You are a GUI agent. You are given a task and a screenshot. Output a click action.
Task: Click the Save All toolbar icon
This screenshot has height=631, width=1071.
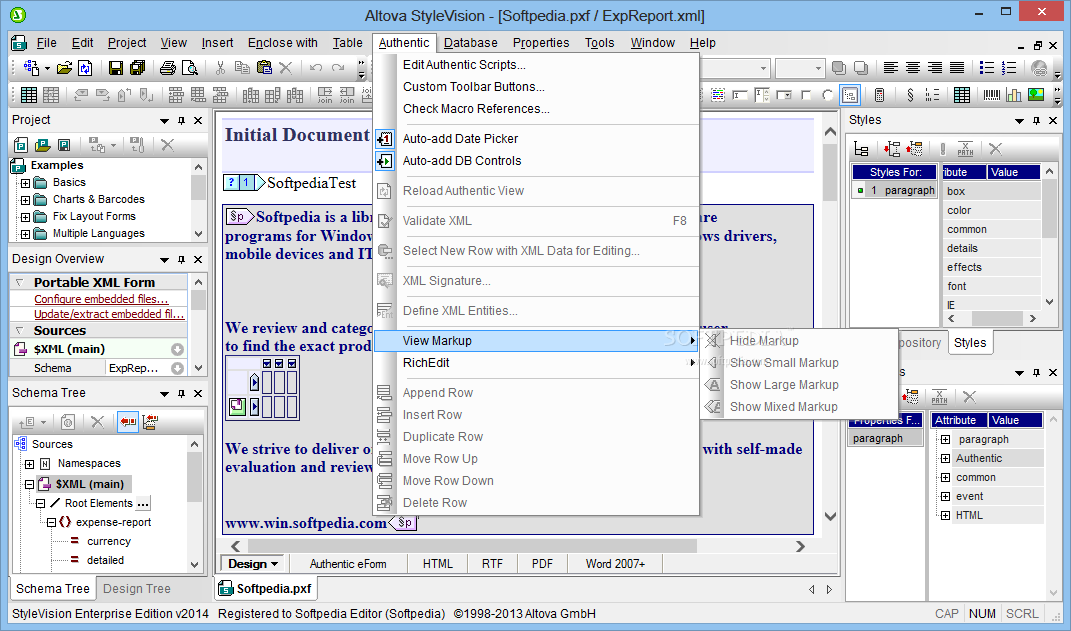pos(137,68)
